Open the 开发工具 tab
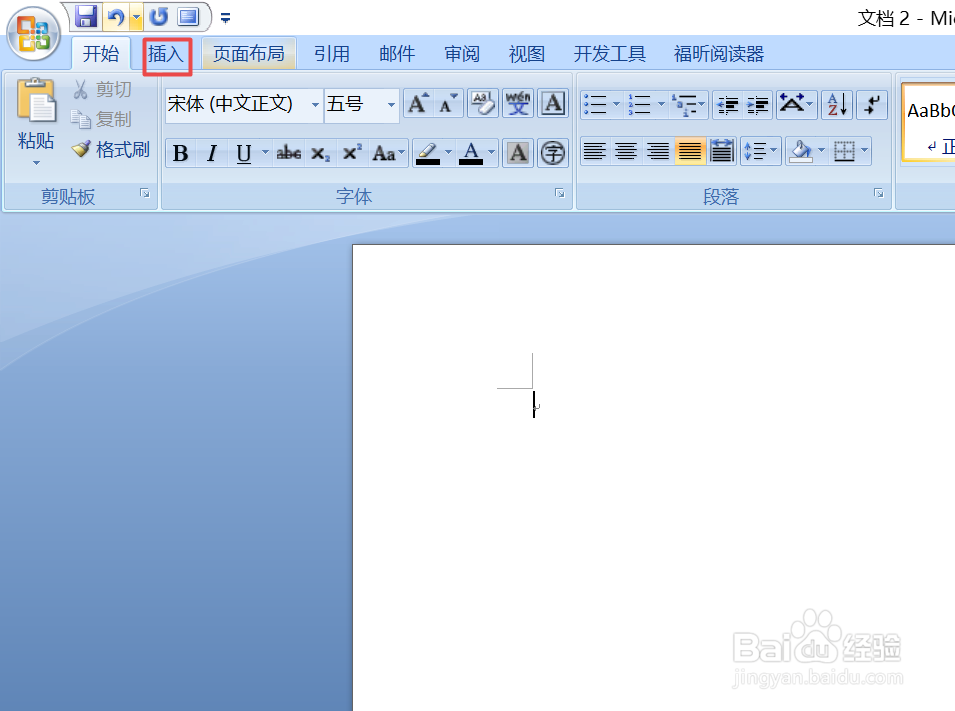 (609, 54)
